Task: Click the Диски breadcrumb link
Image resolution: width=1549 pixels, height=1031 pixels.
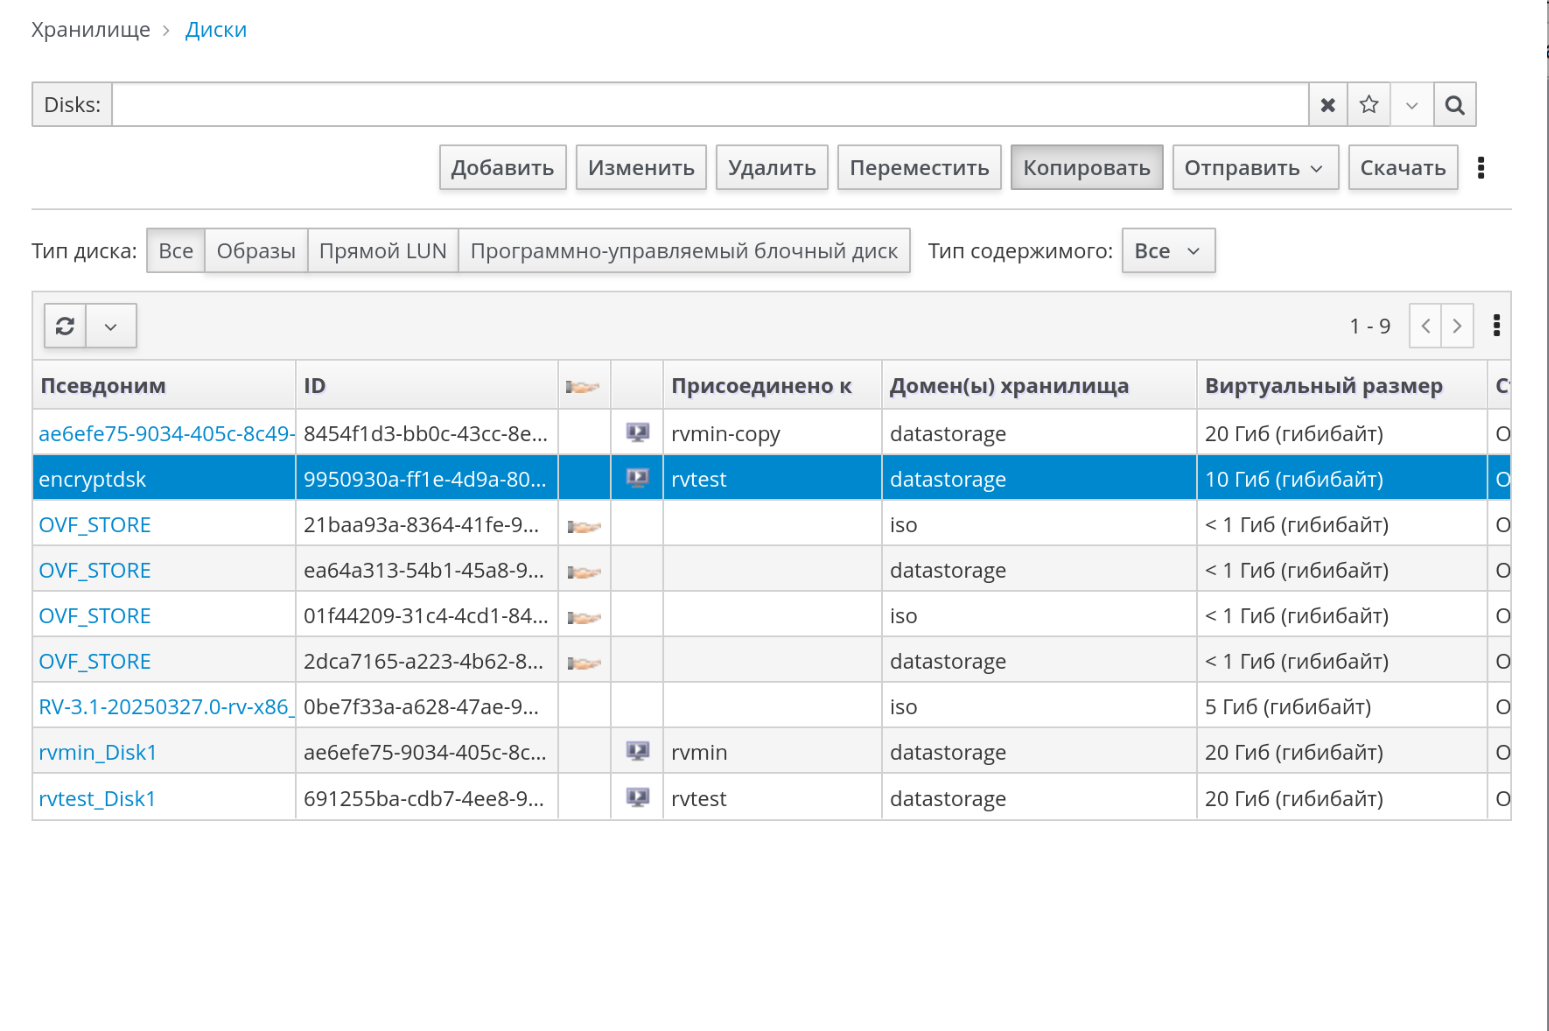Action: 216,30
